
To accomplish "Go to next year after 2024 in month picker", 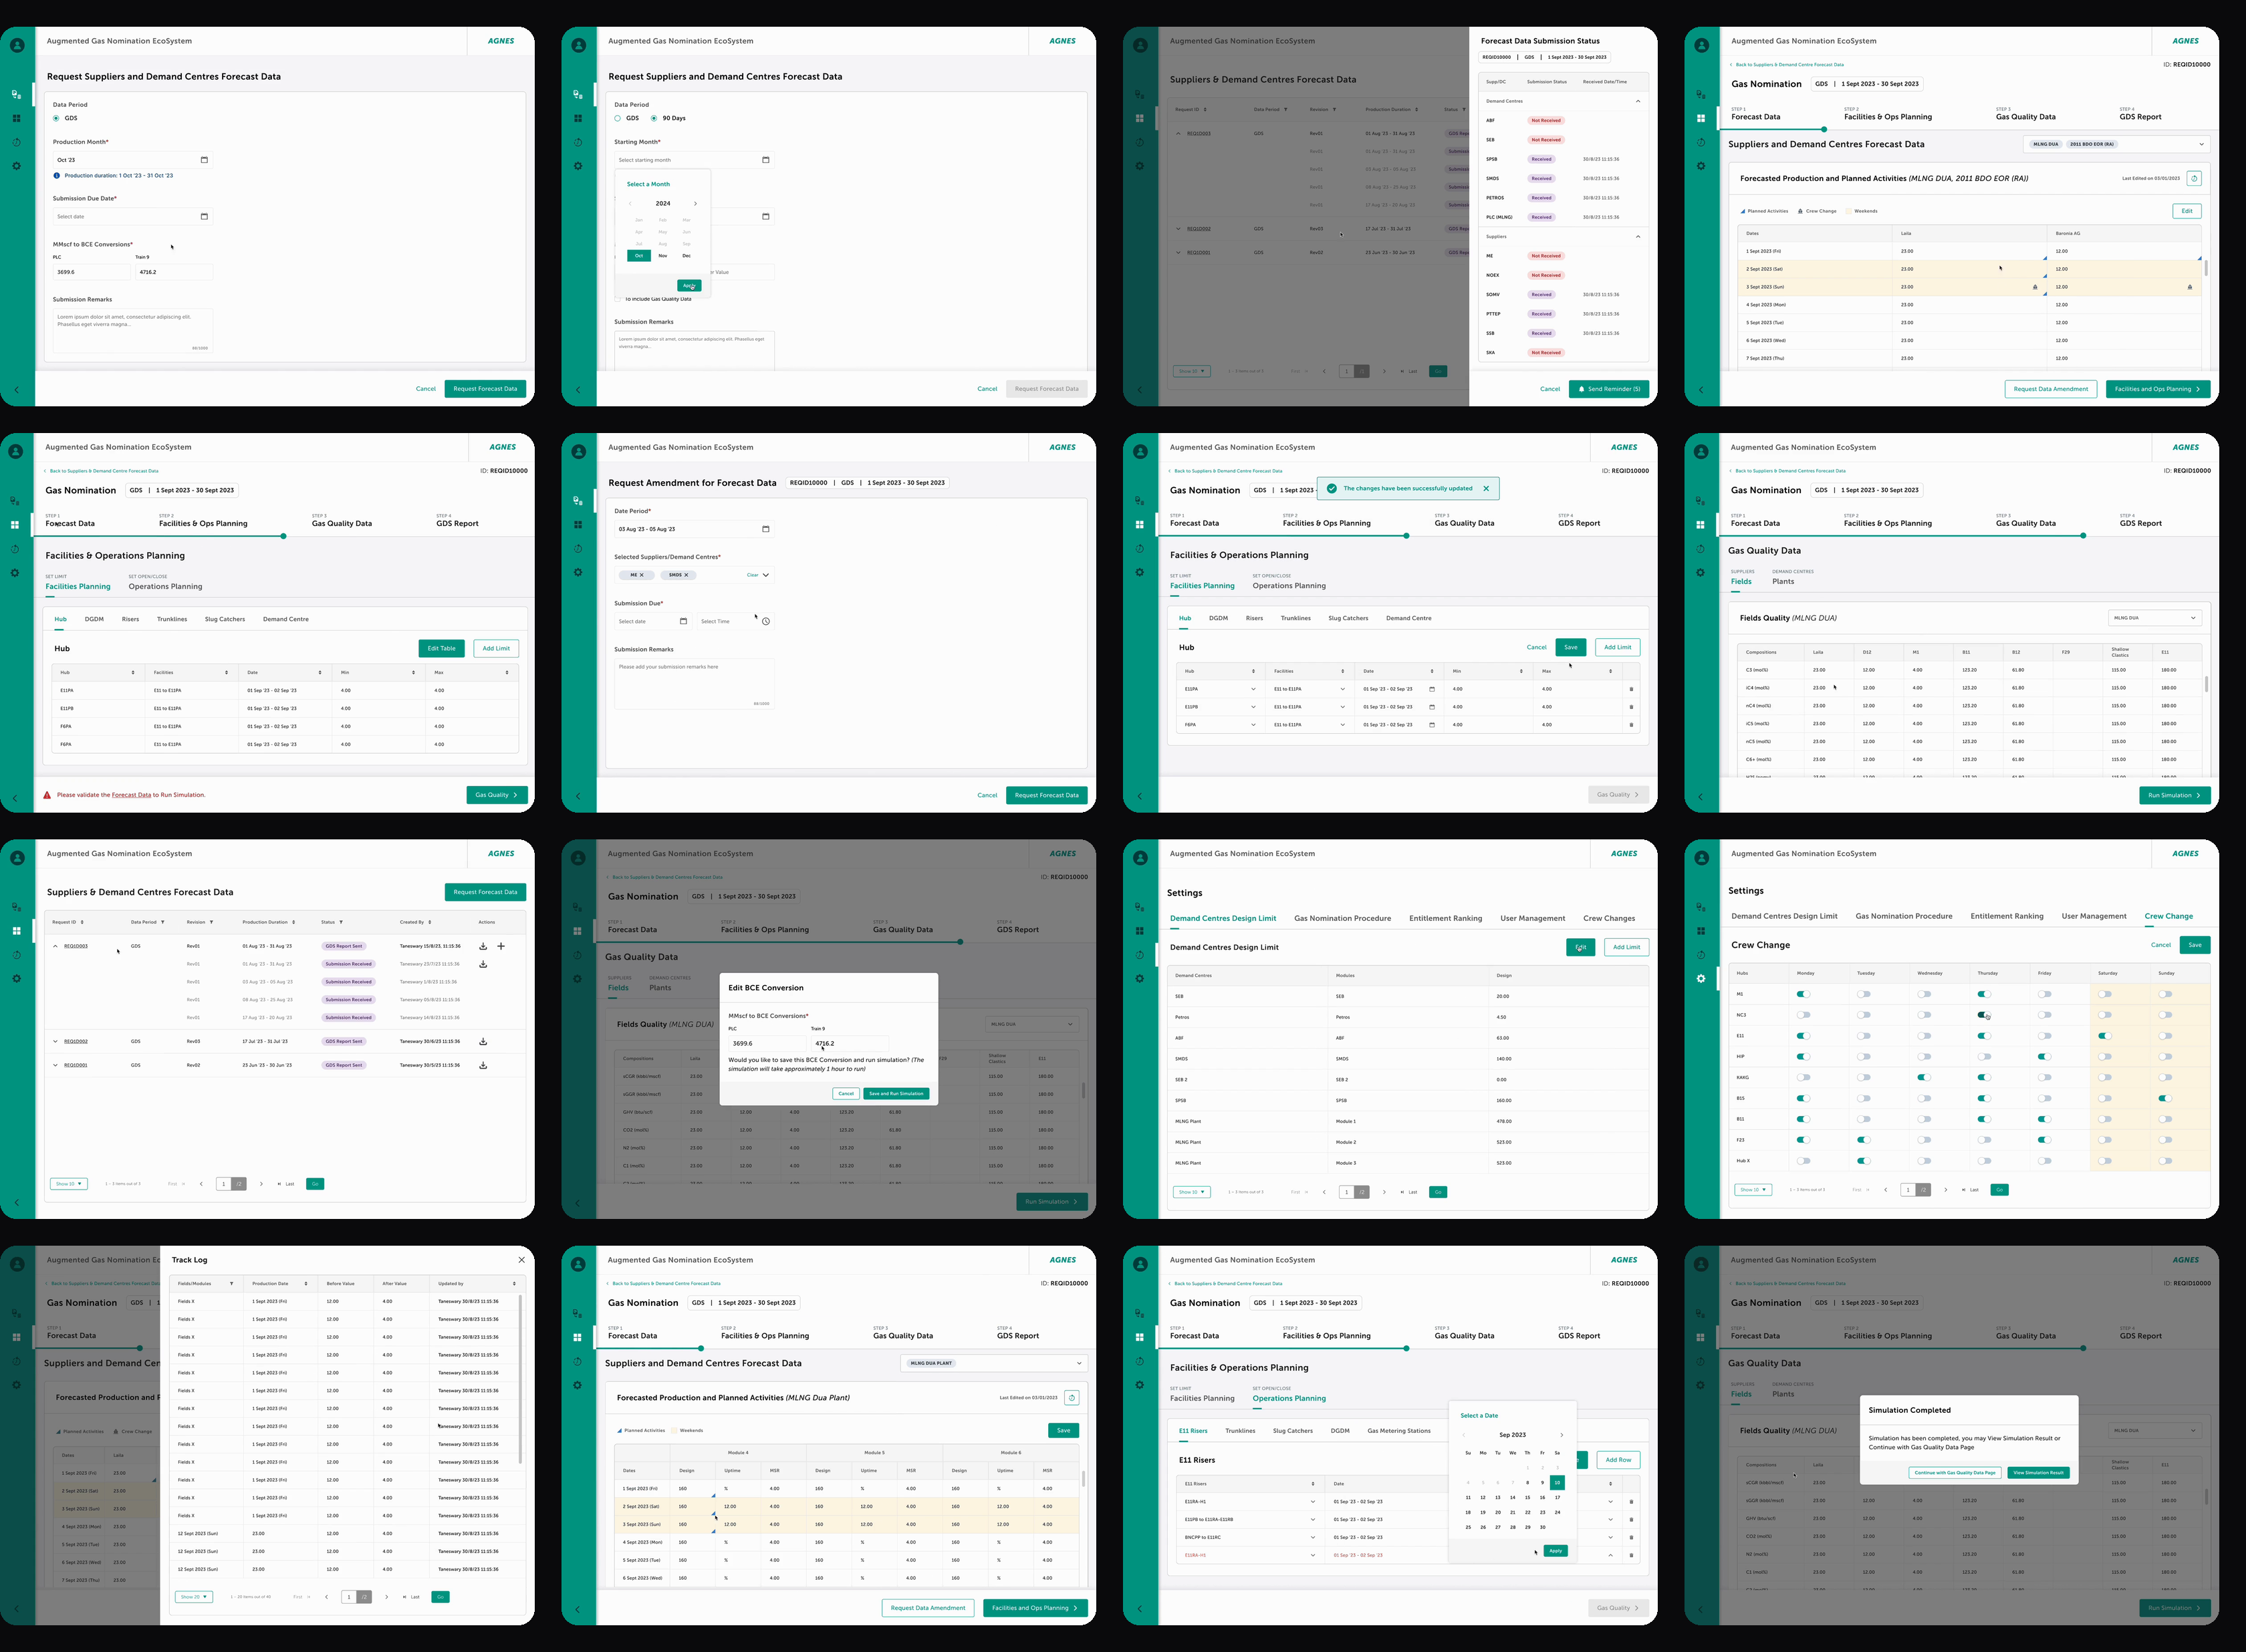I will (695, 203).
